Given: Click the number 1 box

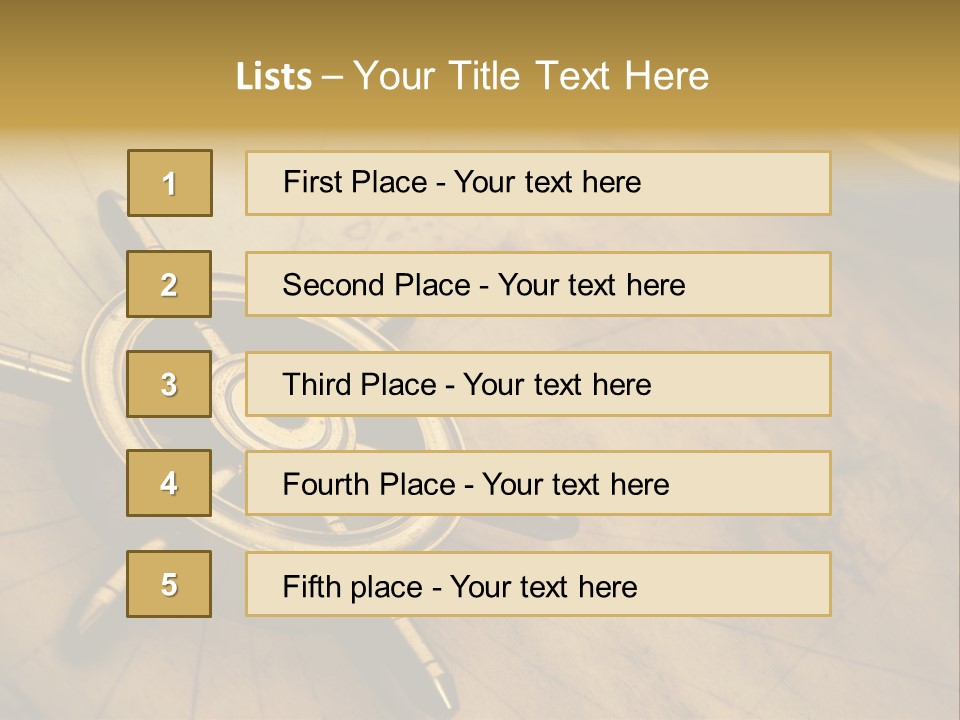Looking at the screenshot, I should [170, 183].
